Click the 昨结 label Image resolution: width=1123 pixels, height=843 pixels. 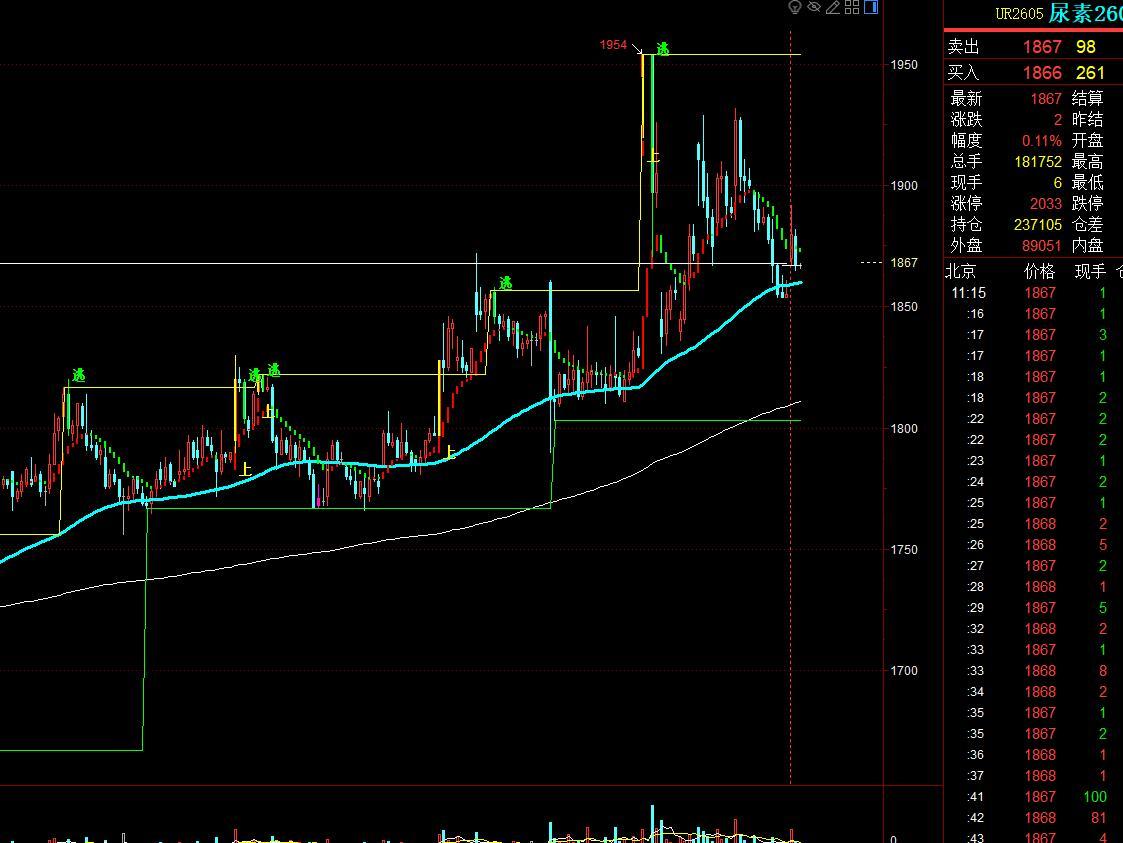coord(1087,120)
